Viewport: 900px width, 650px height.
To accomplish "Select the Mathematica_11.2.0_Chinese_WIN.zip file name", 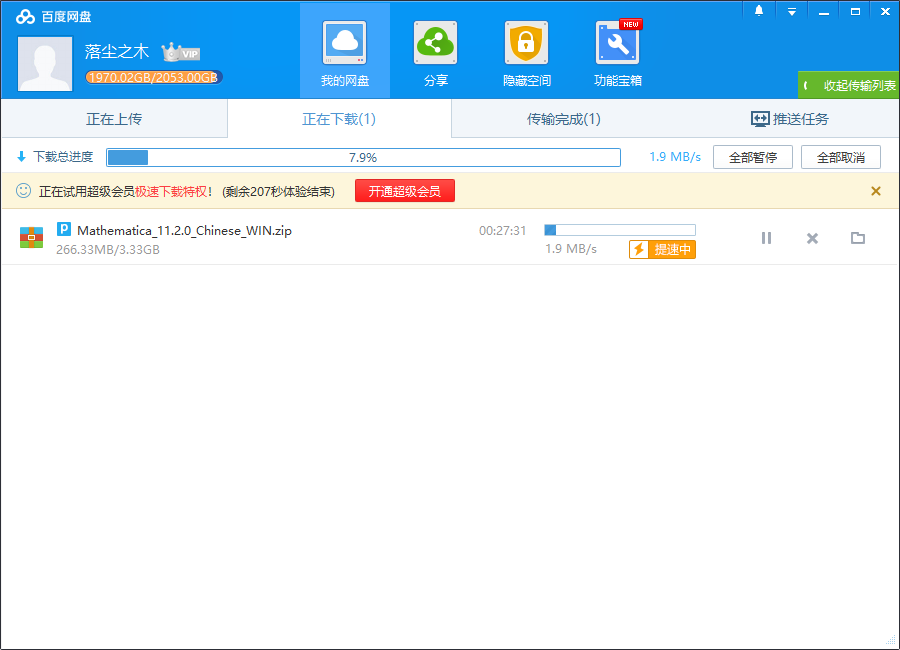I will 184,231.
